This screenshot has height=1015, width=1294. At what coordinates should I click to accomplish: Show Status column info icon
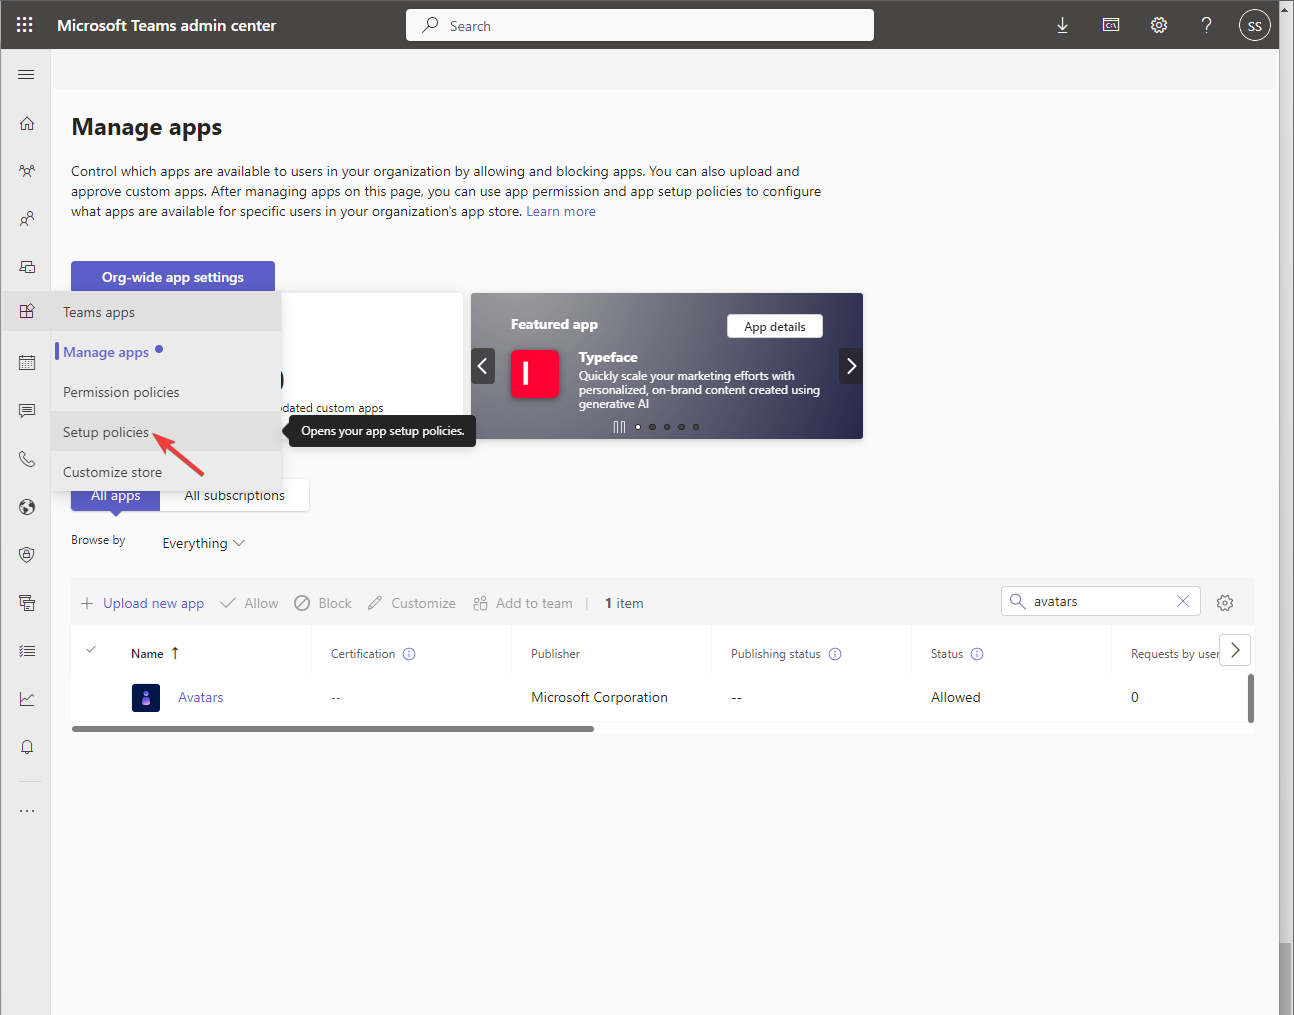coord(977,654)
